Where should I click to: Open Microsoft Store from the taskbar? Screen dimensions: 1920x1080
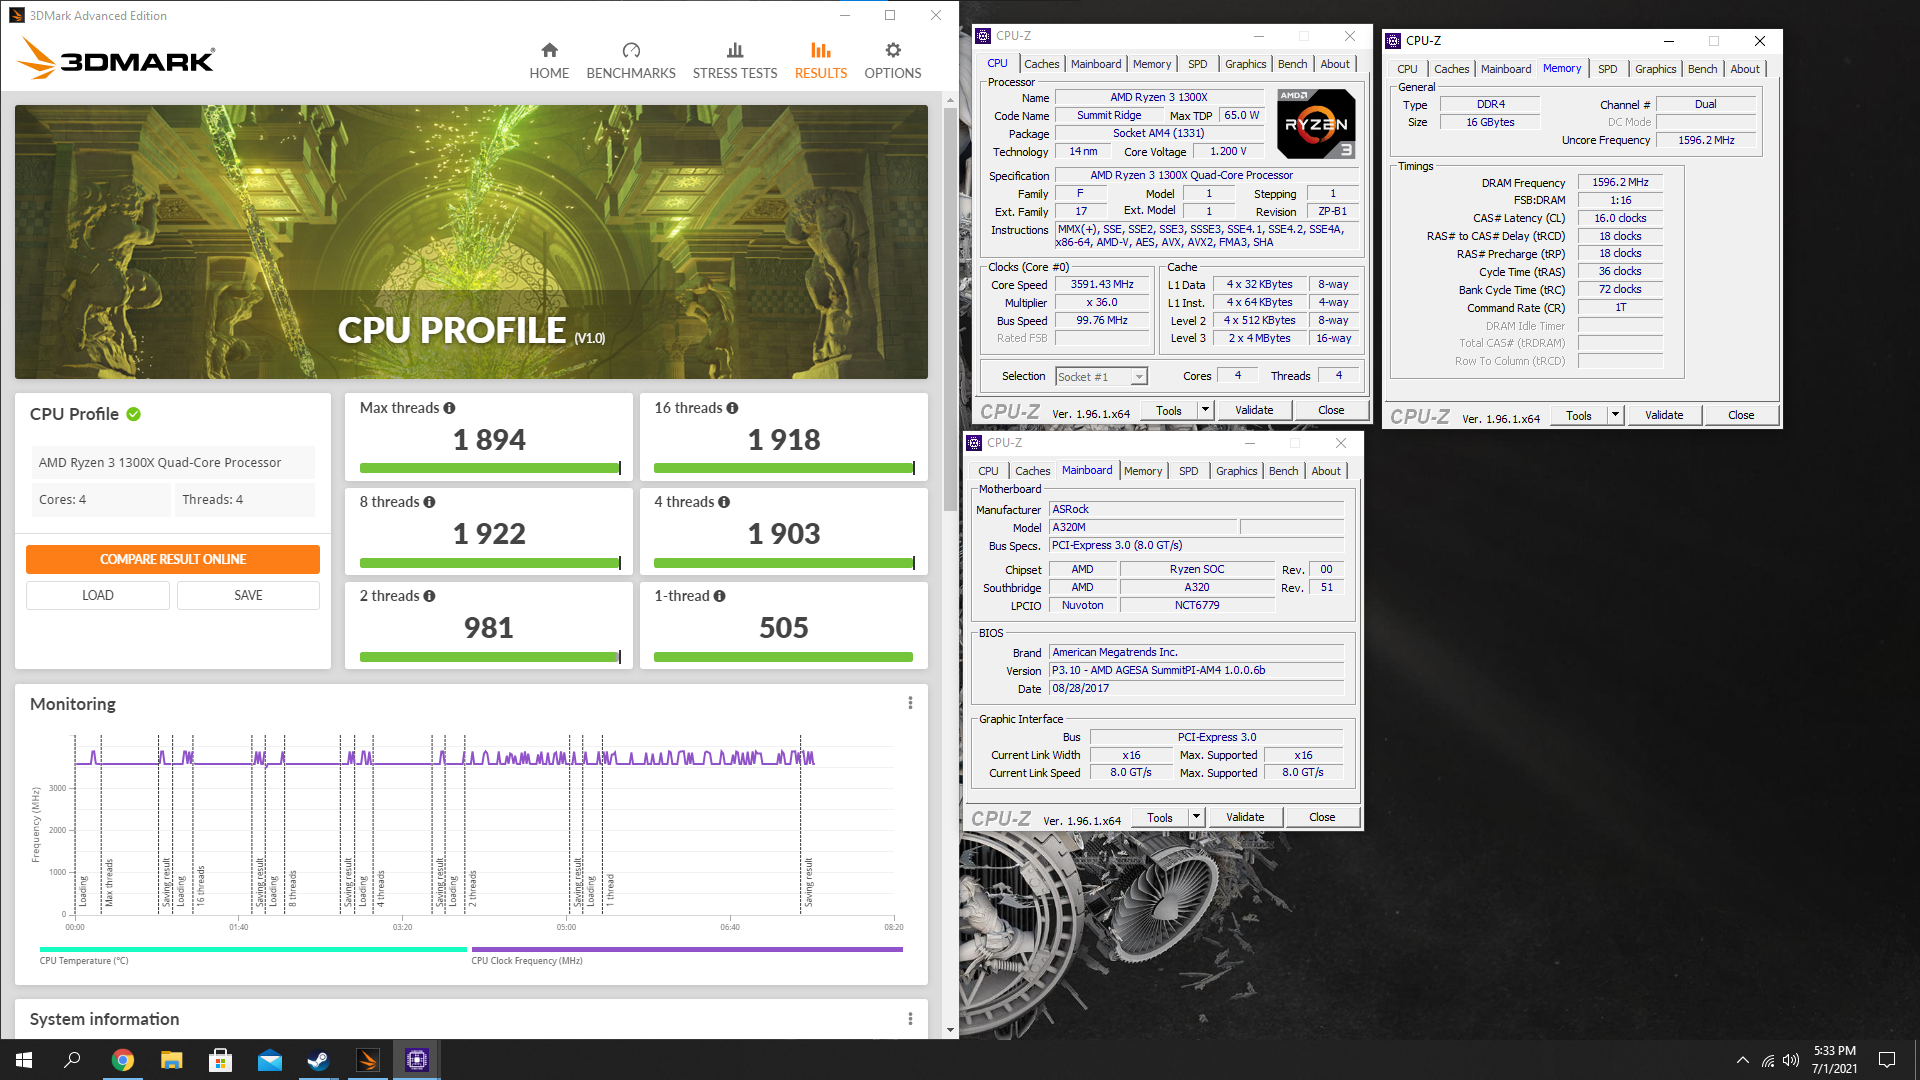pyautogui.click(x=220, y=1060)
